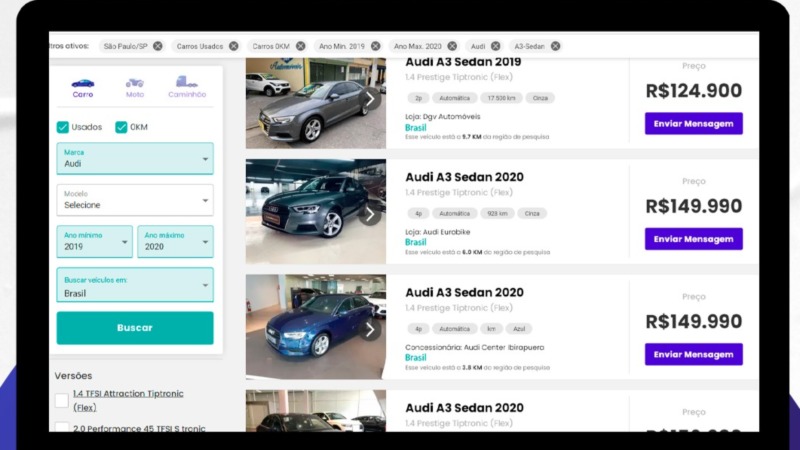The image size is (800, 450).
Task: Click Loja: Dgv Automóveis text
Action: tap(443, 117)
